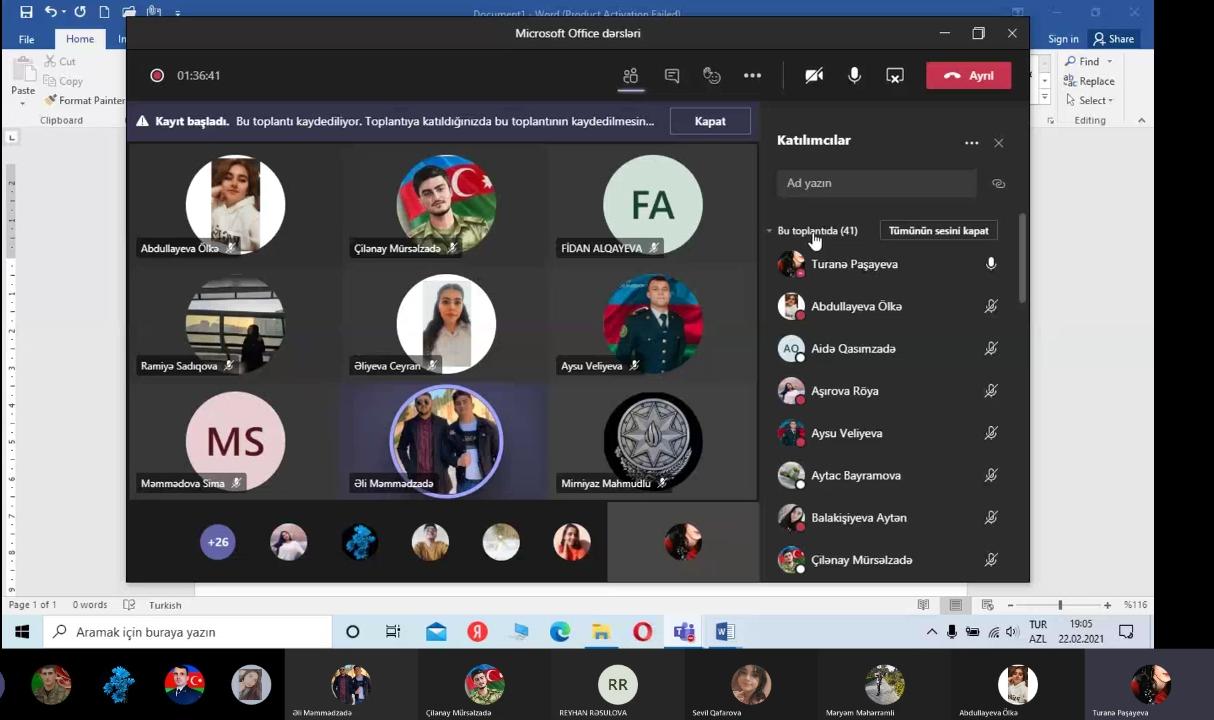
Task: Click the share screen icon
Action: 895,76
